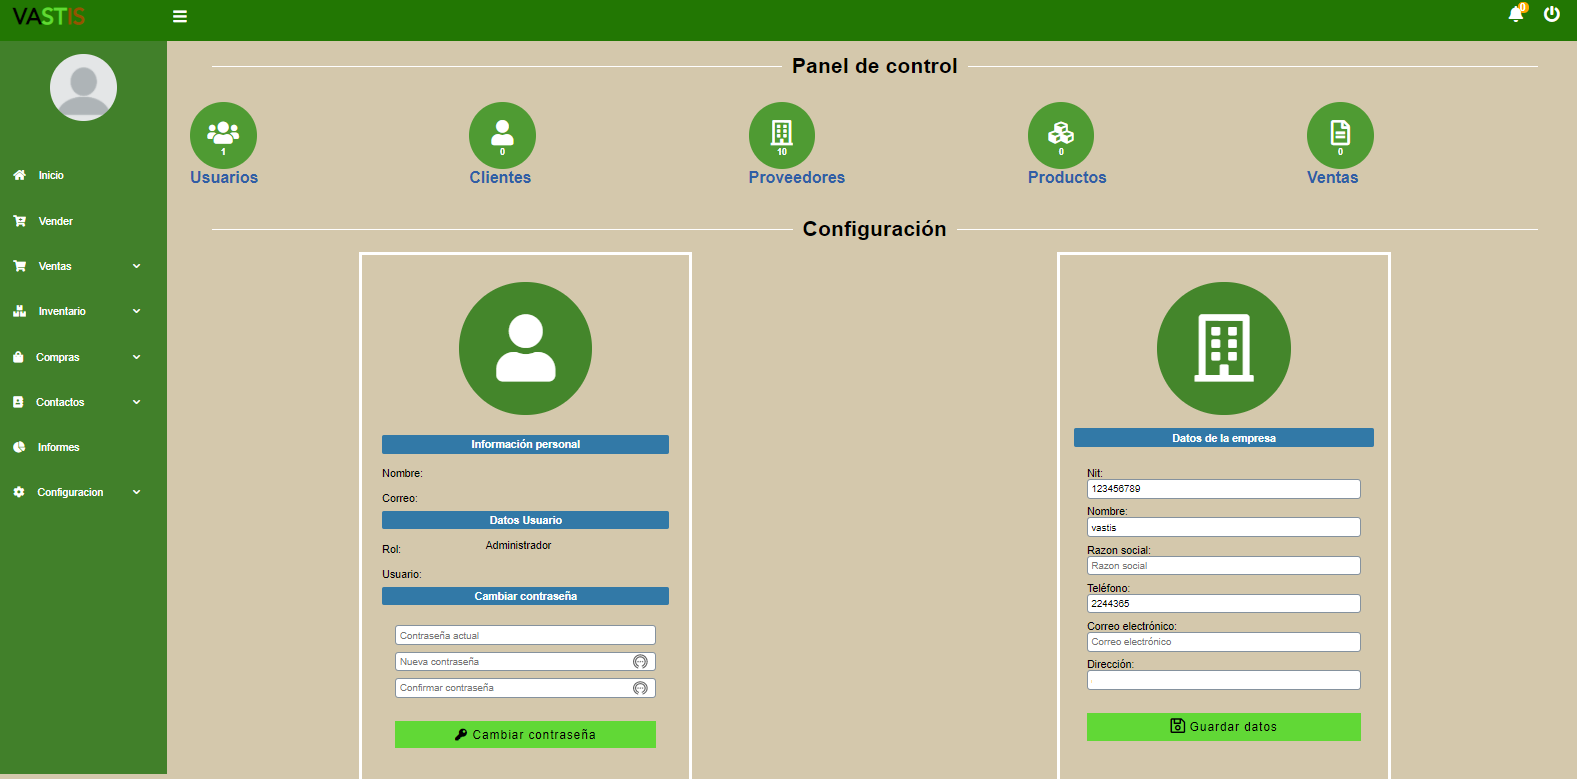The width and height of the screenshot is (1577, 779).
Task: Open Informes in sidebar
Action: pos(58,447)
